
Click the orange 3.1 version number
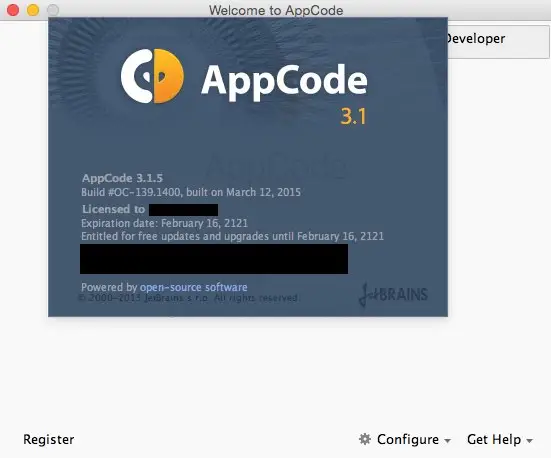(x=353, y=116)
